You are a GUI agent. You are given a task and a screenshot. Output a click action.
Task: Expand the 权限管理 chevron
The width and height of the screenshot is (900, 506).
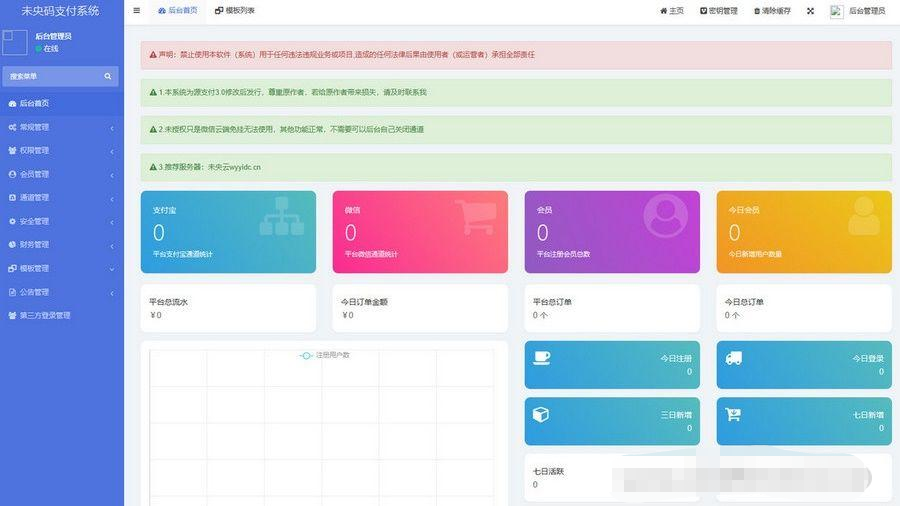pos(112,151)
